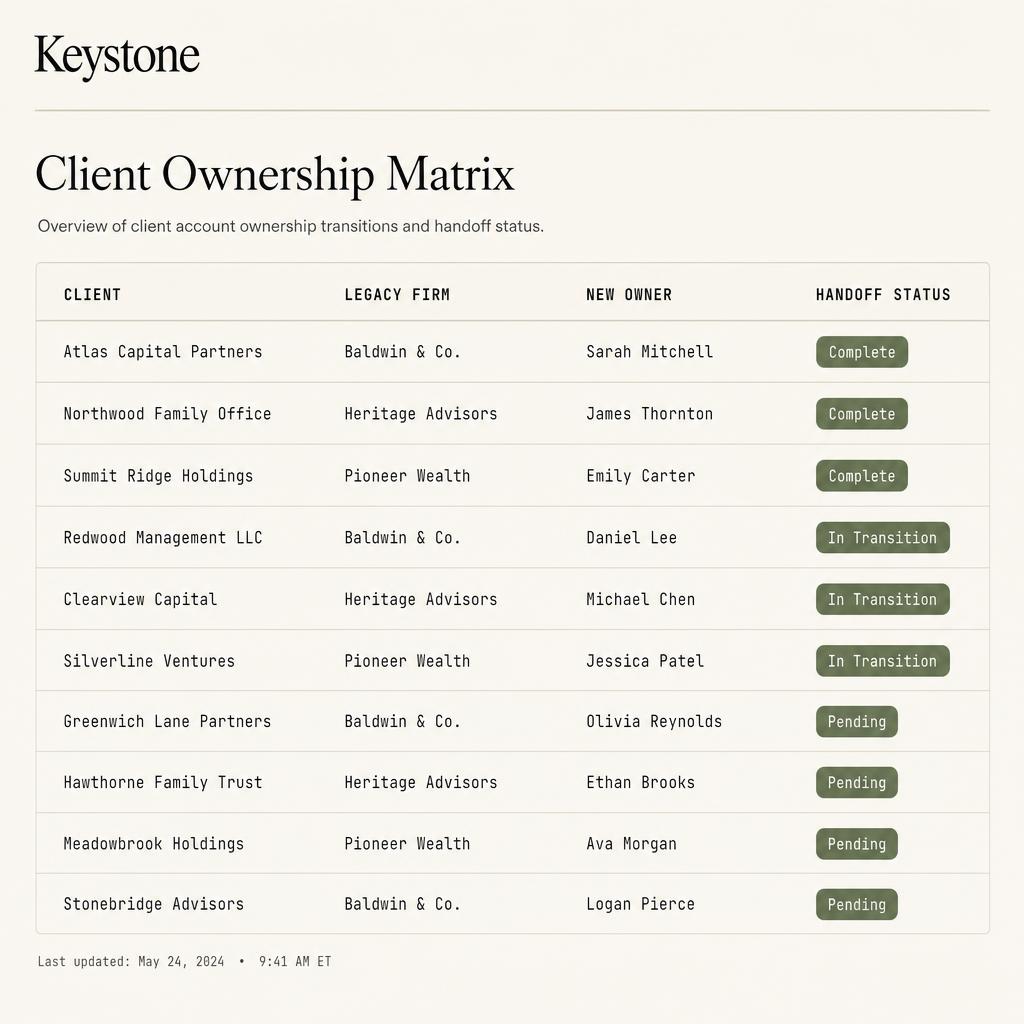Select the Greenwich Lane Partners client cell
Viewport: 1024px width, 1024px height.
pos(167,722)
